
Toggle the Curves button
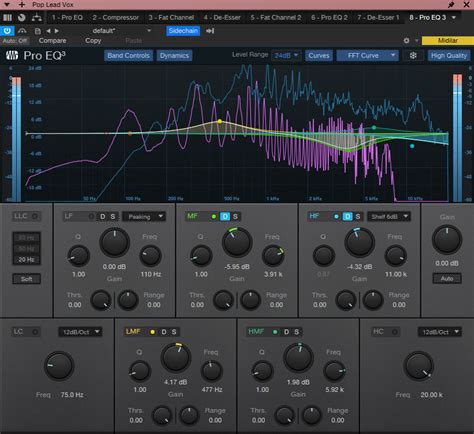tap(319, 56)
